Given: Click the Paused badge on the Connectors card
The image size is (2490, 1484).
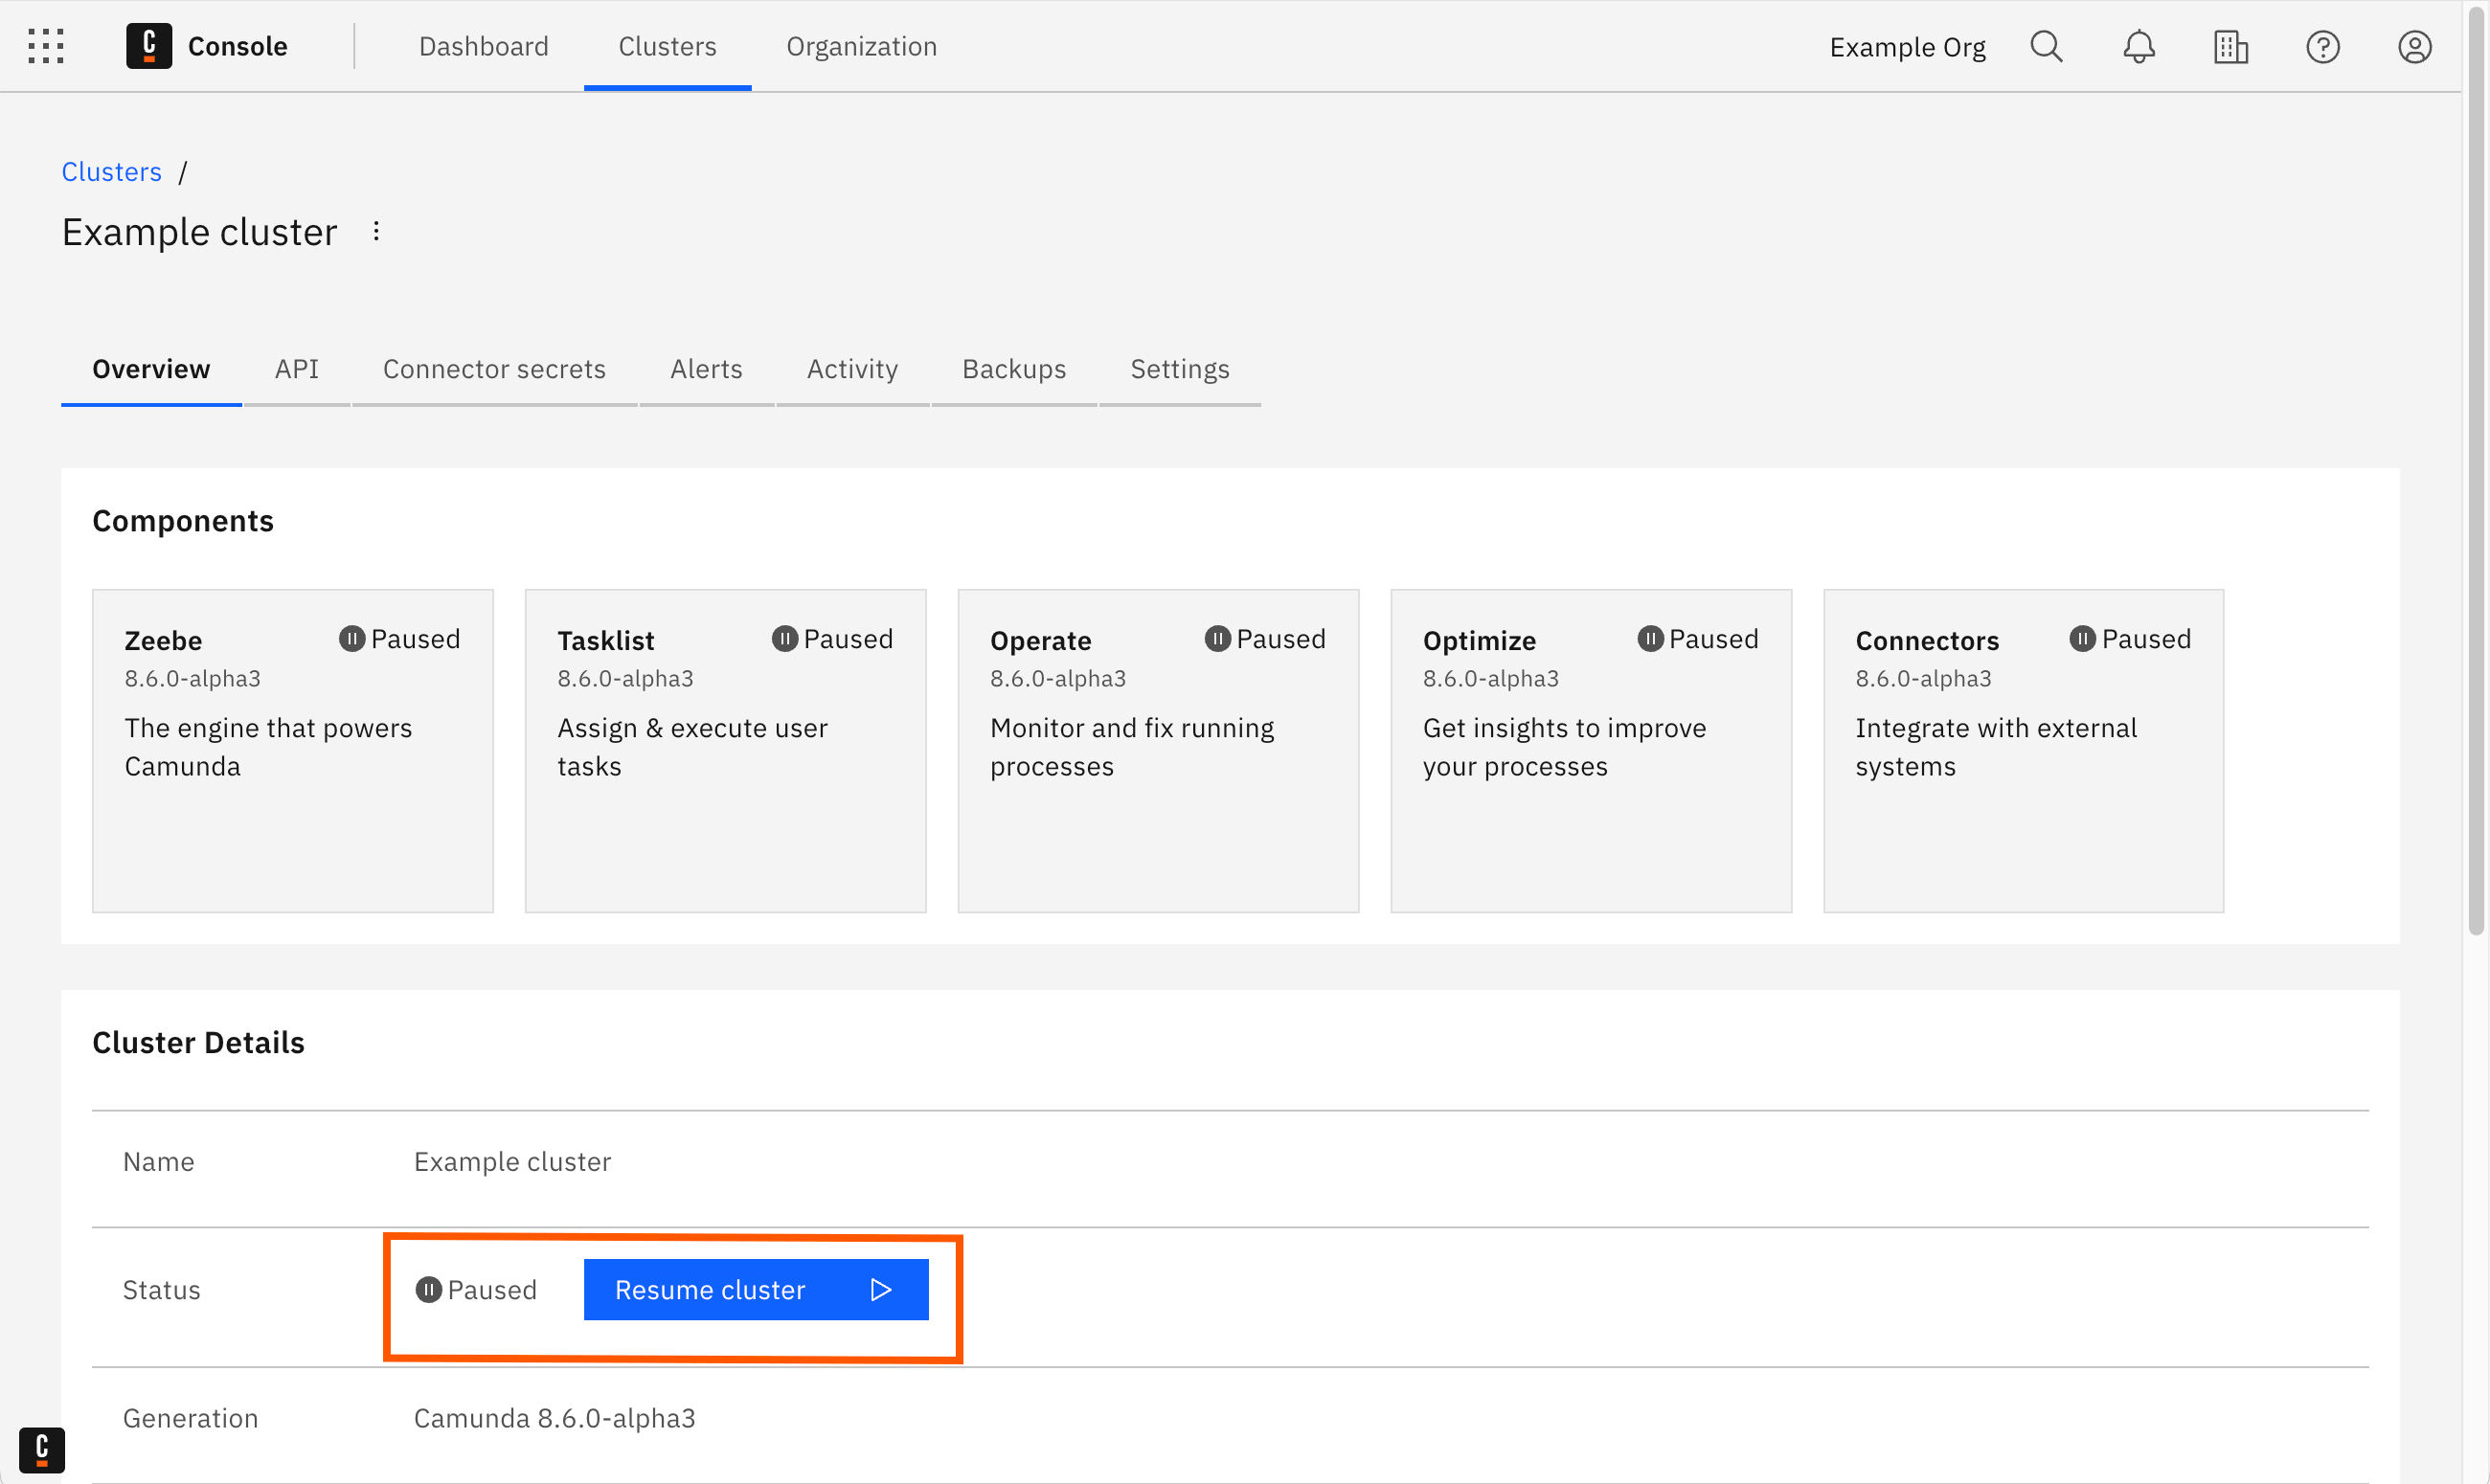Looking at the screenshot, I should click(x=2130, y=638).
